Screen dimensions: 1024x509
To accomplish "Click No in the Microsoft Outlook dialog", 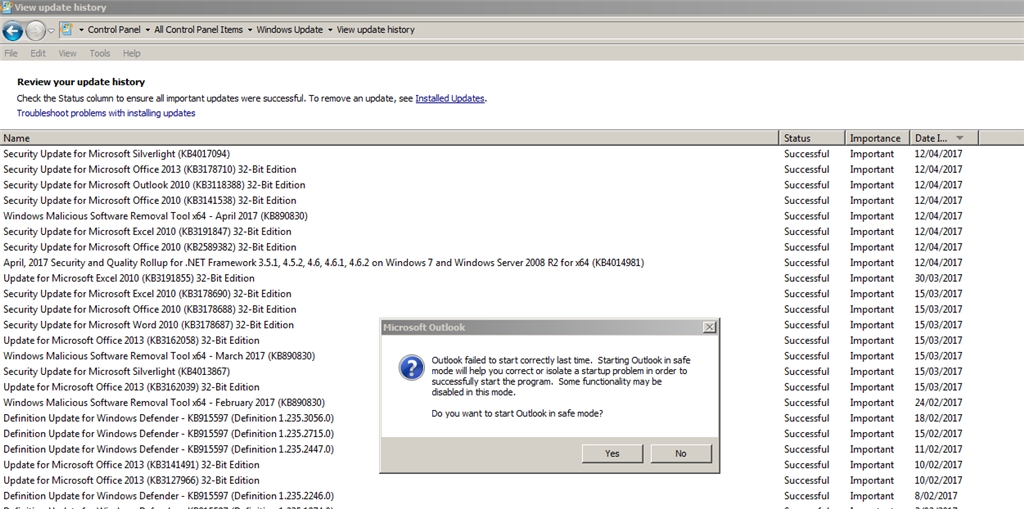I will pyautogui.click(x=681, y=453).
